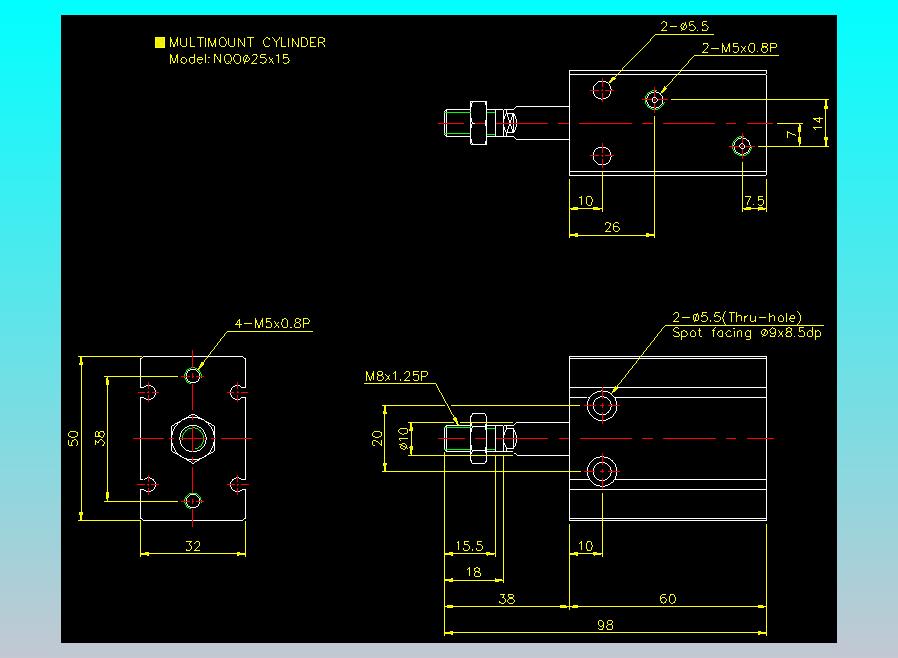Click the rod lock nut in side view

(x=478, y=439)
